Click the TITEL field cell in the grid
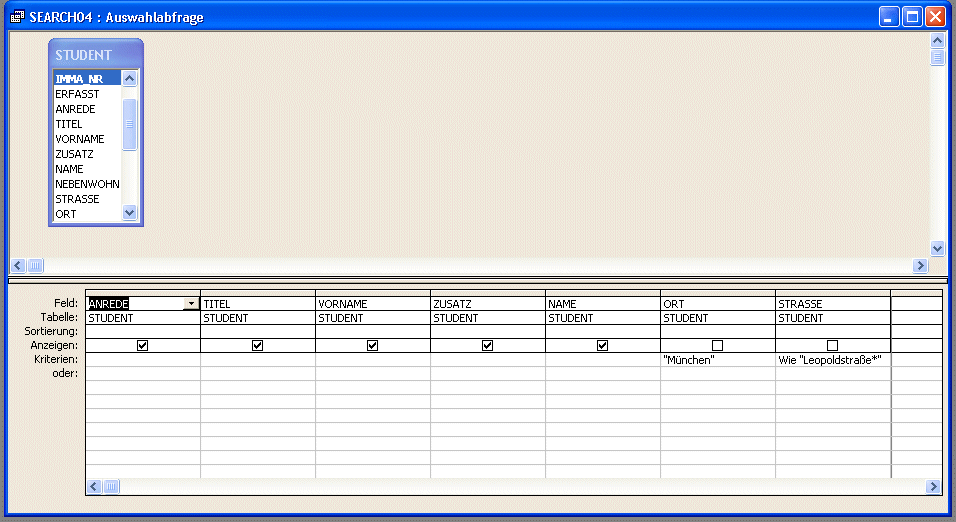 258,304
